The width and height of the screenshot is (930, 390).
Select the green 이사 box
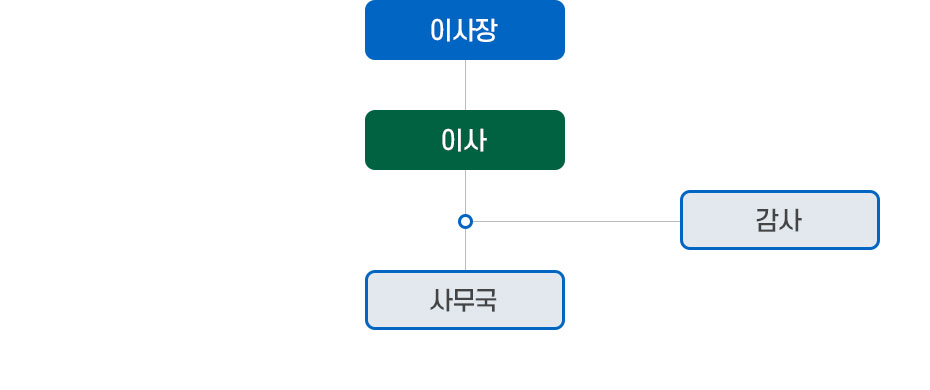pyautogui.click(x=464, y=140)
